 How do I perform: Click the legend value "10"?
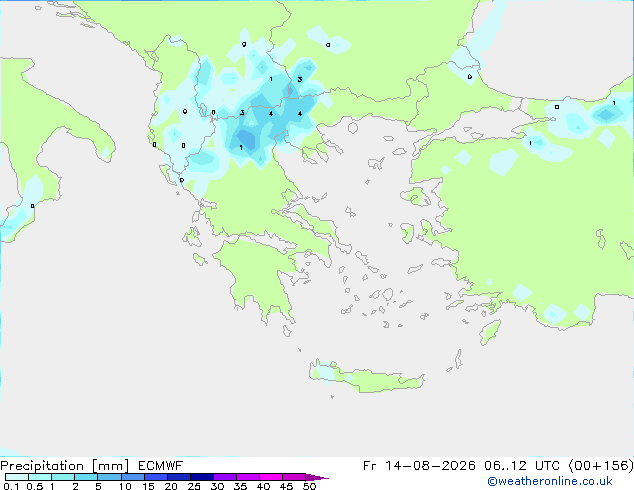(x=125, y=486)
